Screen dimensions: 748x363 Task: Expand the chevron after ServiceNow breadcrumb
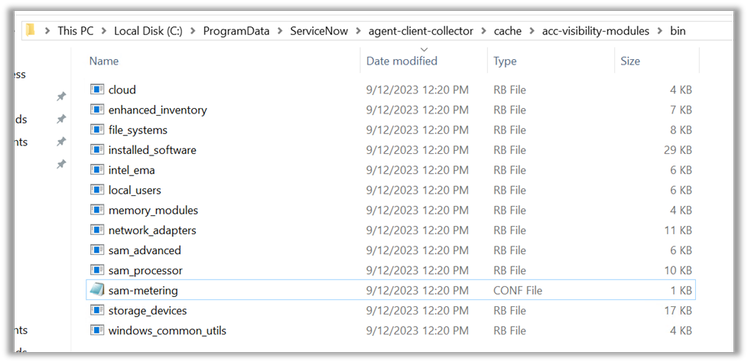358,31
